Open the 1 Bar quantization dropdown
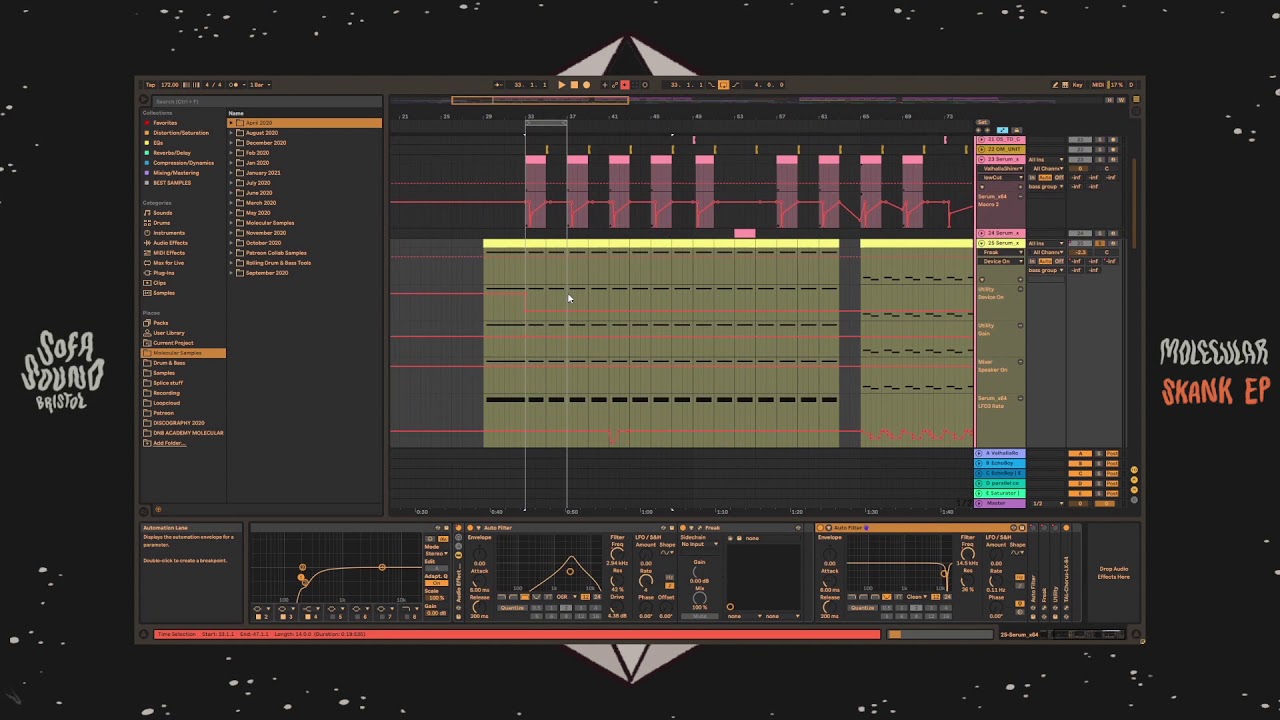The image size is (1280, 720). (260, 85)
